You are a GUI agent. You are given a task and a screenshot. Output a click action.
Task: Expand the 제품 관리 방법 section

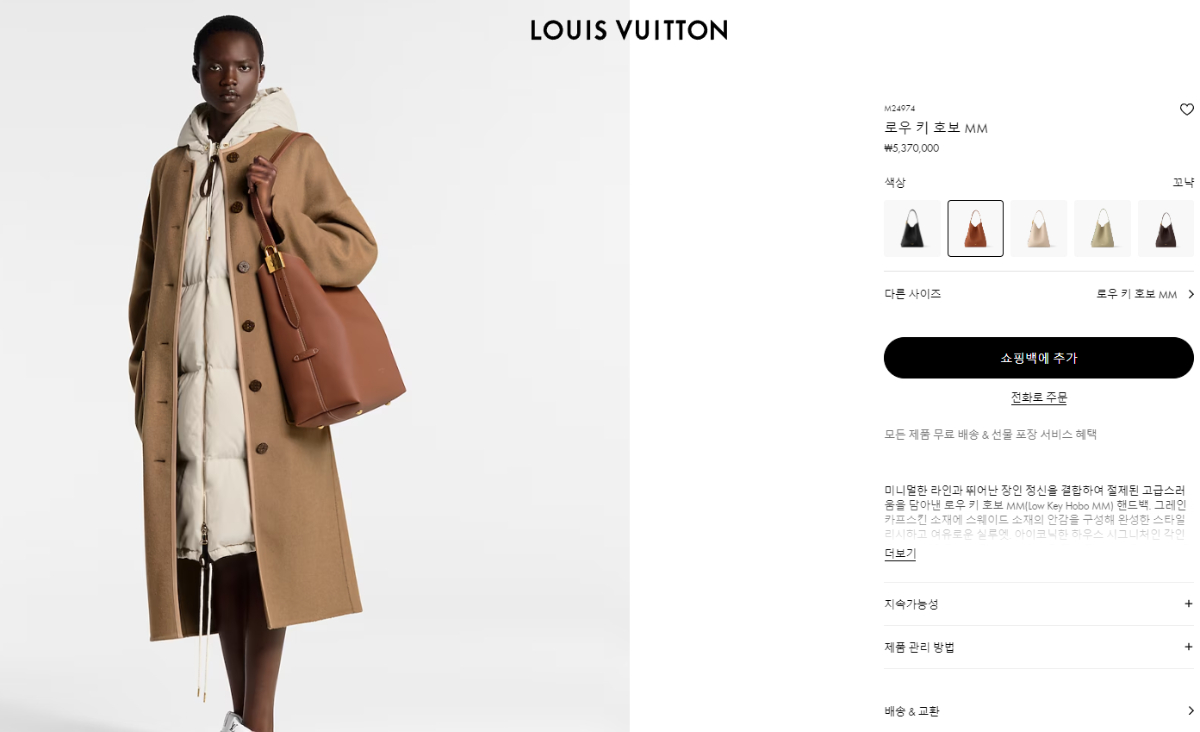click(x=1039, y=647)
